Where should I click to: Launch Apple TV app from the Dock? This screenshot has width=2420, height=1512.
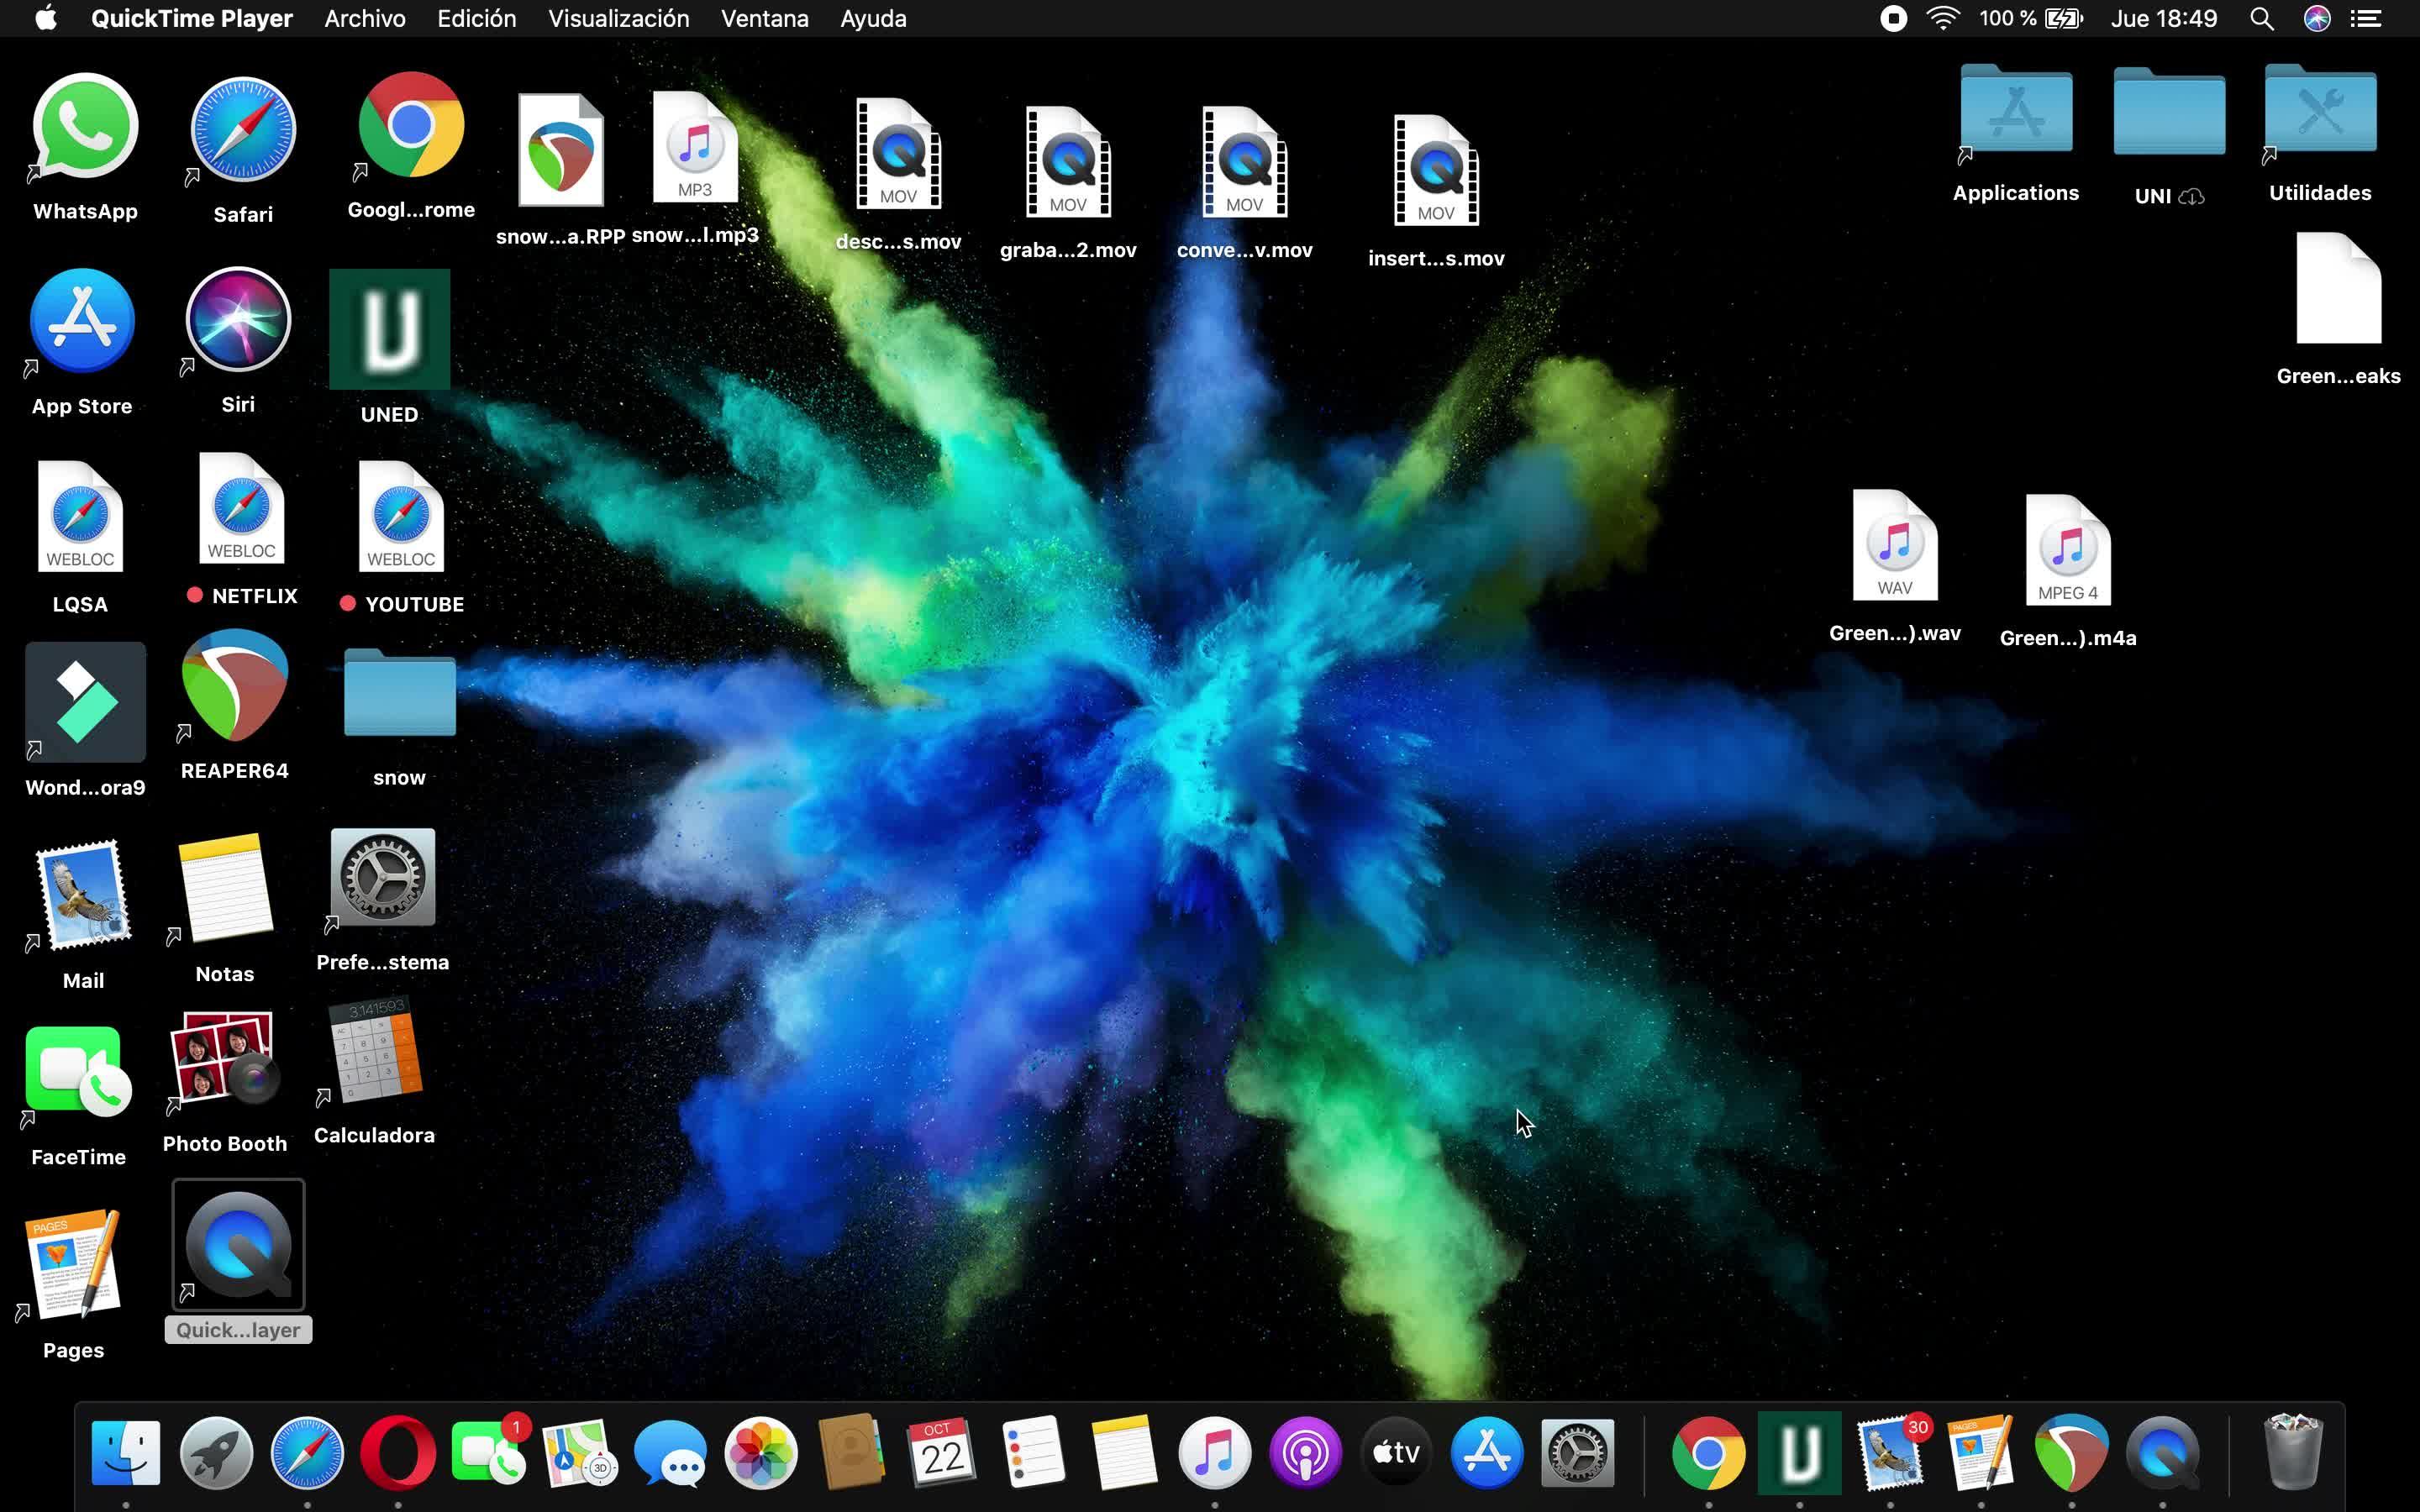click(1396, 1453)
